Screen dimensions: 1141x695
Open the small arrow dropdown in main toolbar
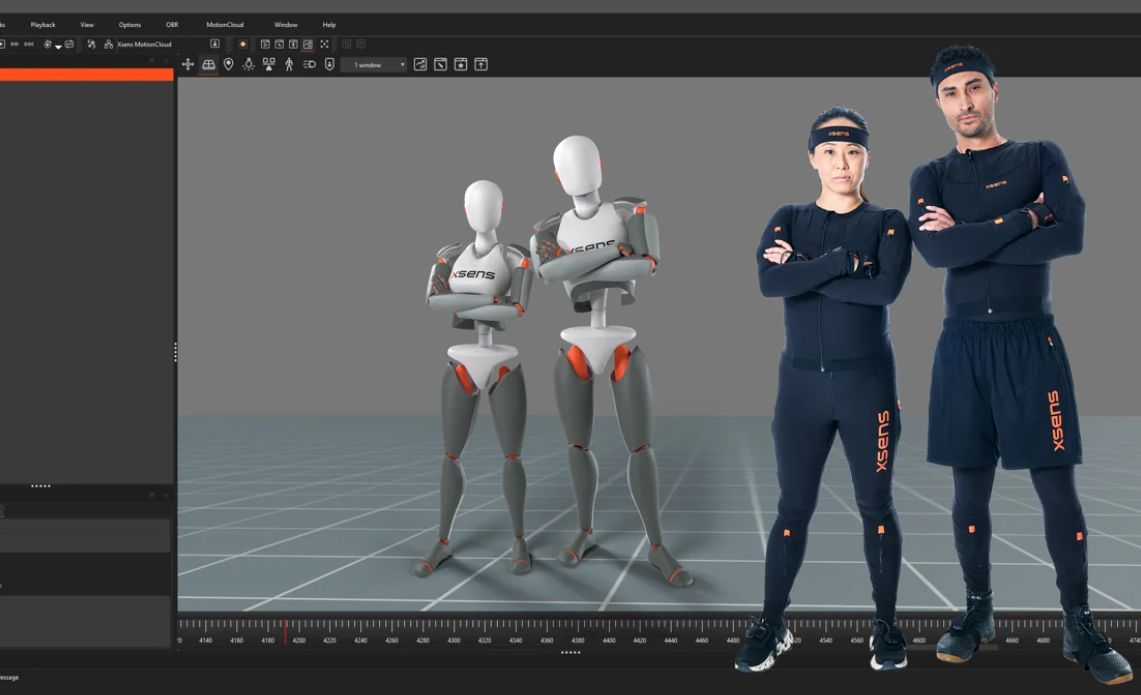[58, 46]
